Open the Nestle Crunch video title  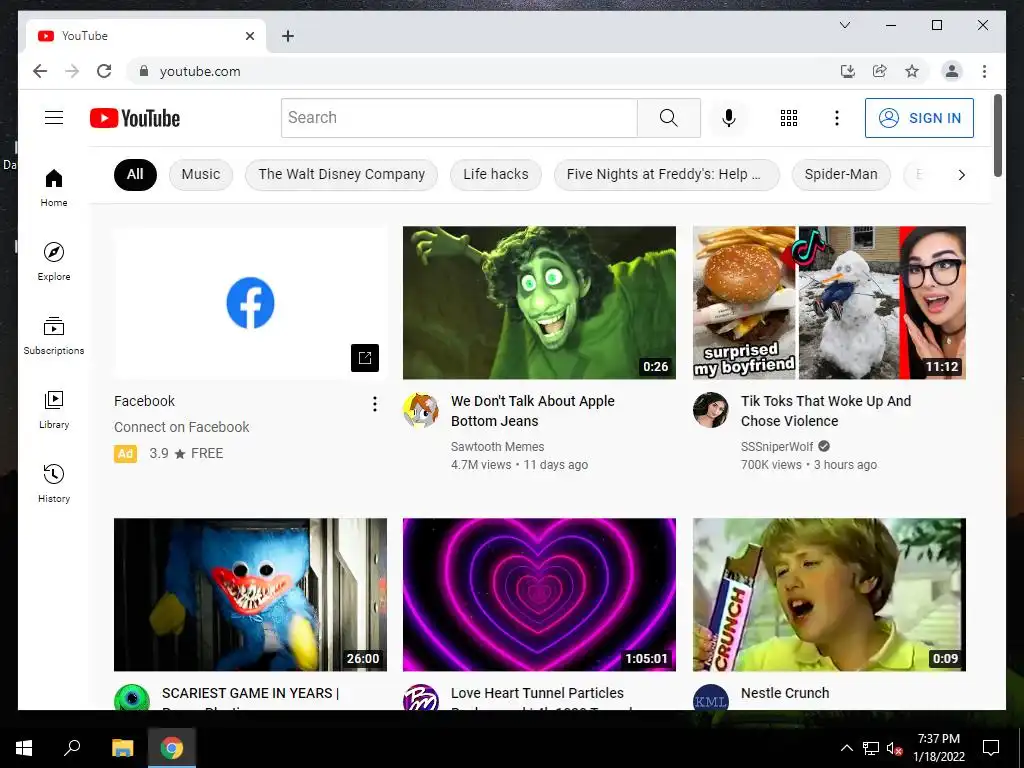click(x=785, y=693)
